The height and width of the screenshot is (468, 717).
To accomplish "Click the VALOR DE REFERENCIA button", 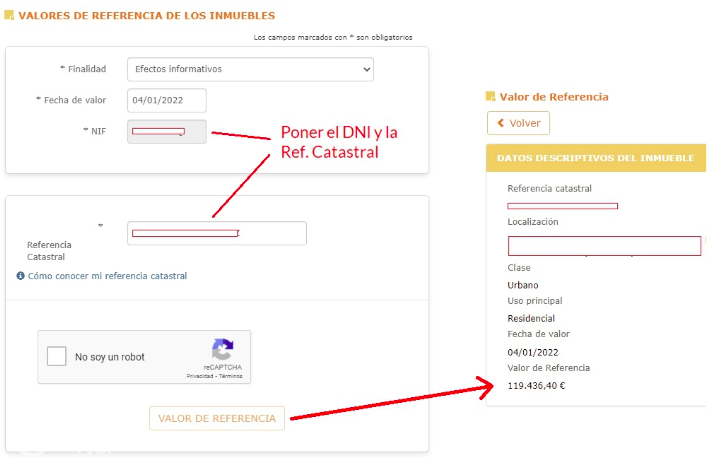I will [x=217, y=418].
